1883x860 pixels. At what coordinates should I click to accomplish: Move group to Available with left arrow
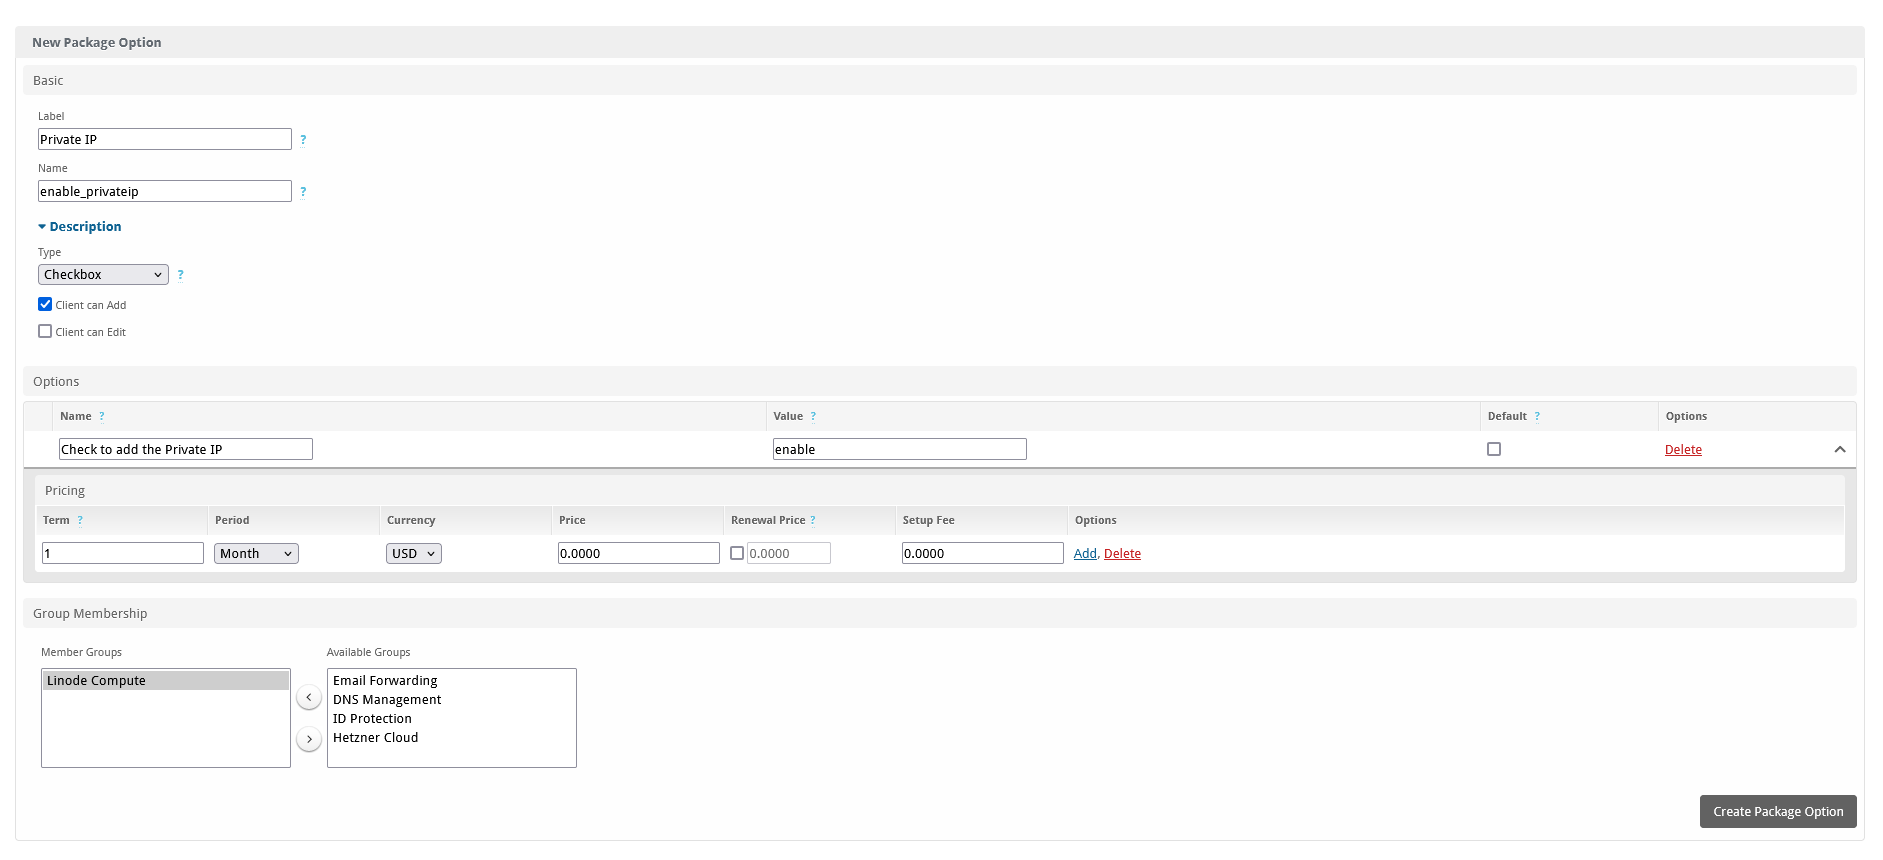309,697
